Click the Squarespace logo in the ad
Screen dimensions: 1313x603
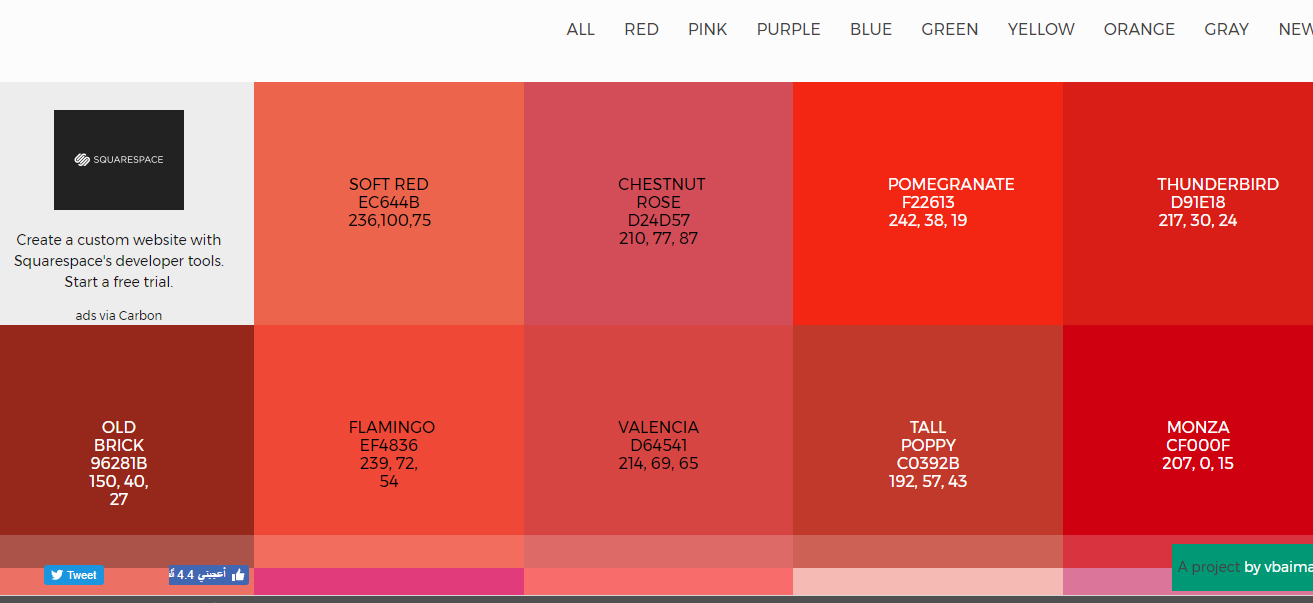118,159
